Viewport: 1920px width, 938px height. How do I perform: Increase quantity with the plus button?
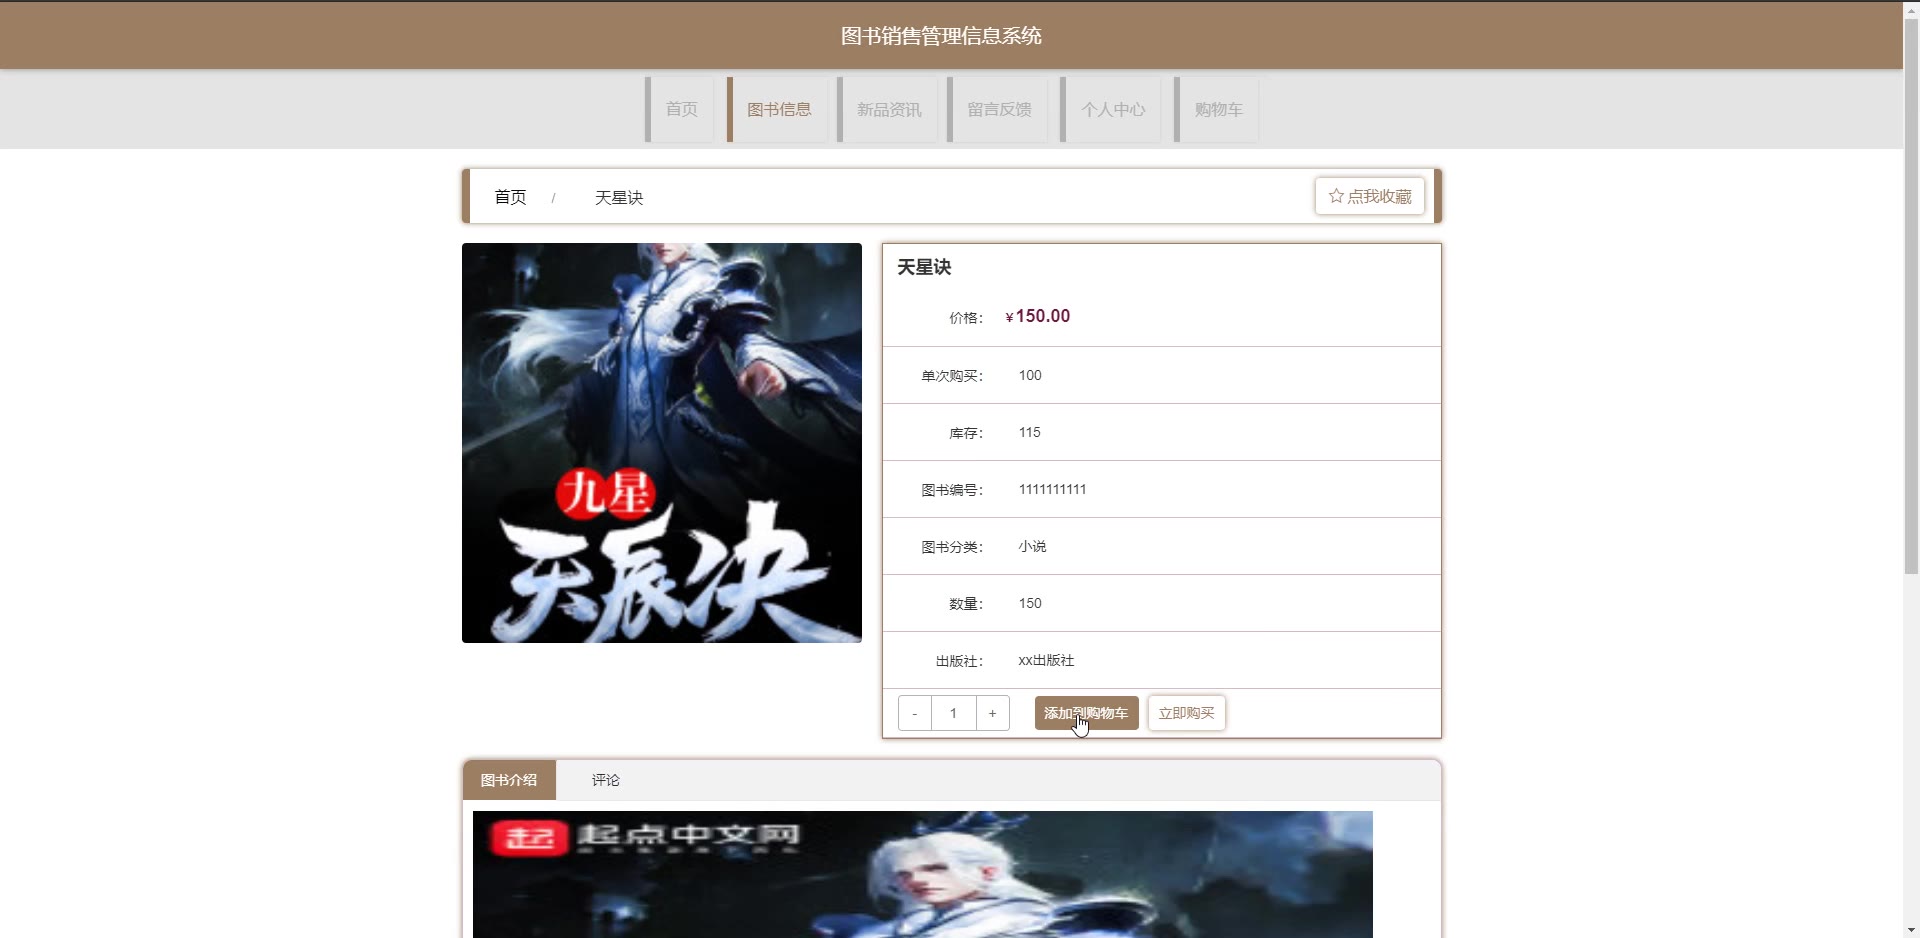click(x=992, y=713)
